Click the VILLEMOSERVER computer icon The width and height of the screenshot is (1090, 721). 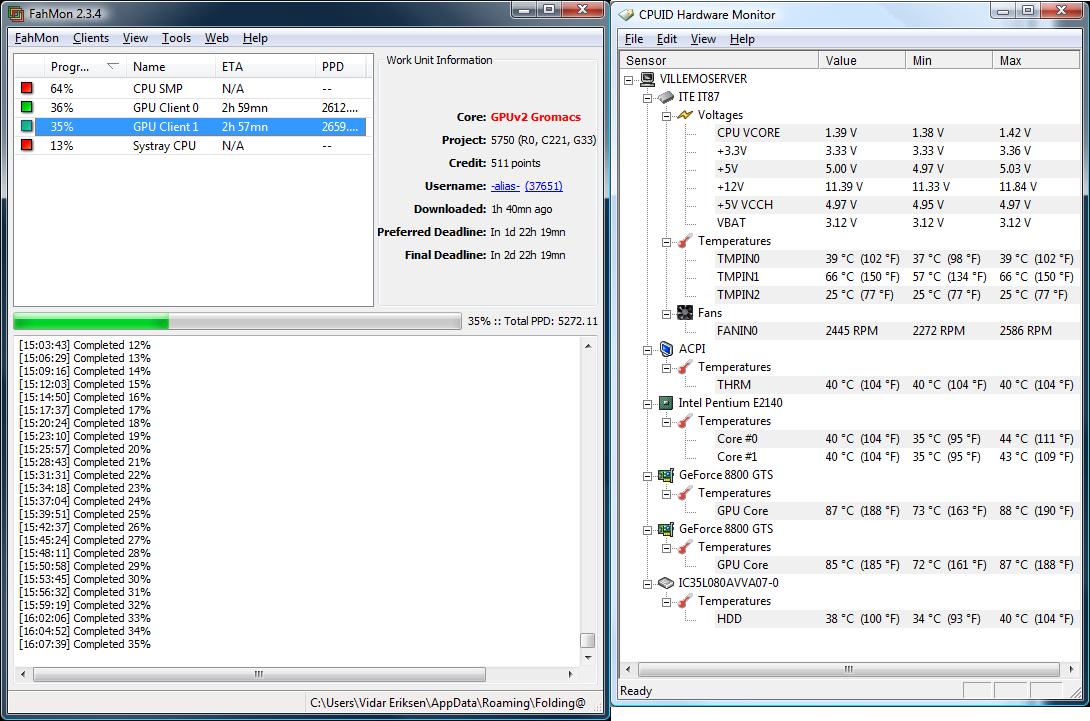(647, 79)
